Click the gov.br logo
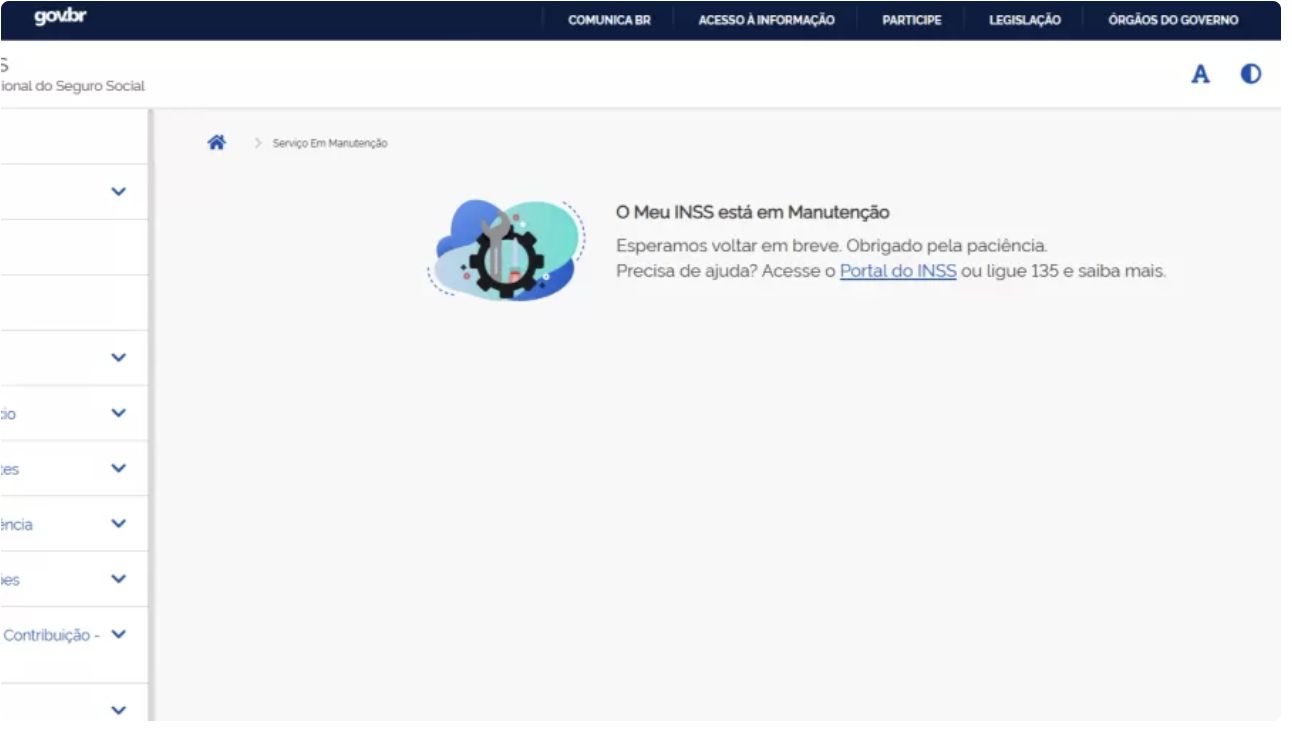1292x744 pixels. tap(60, 18)
